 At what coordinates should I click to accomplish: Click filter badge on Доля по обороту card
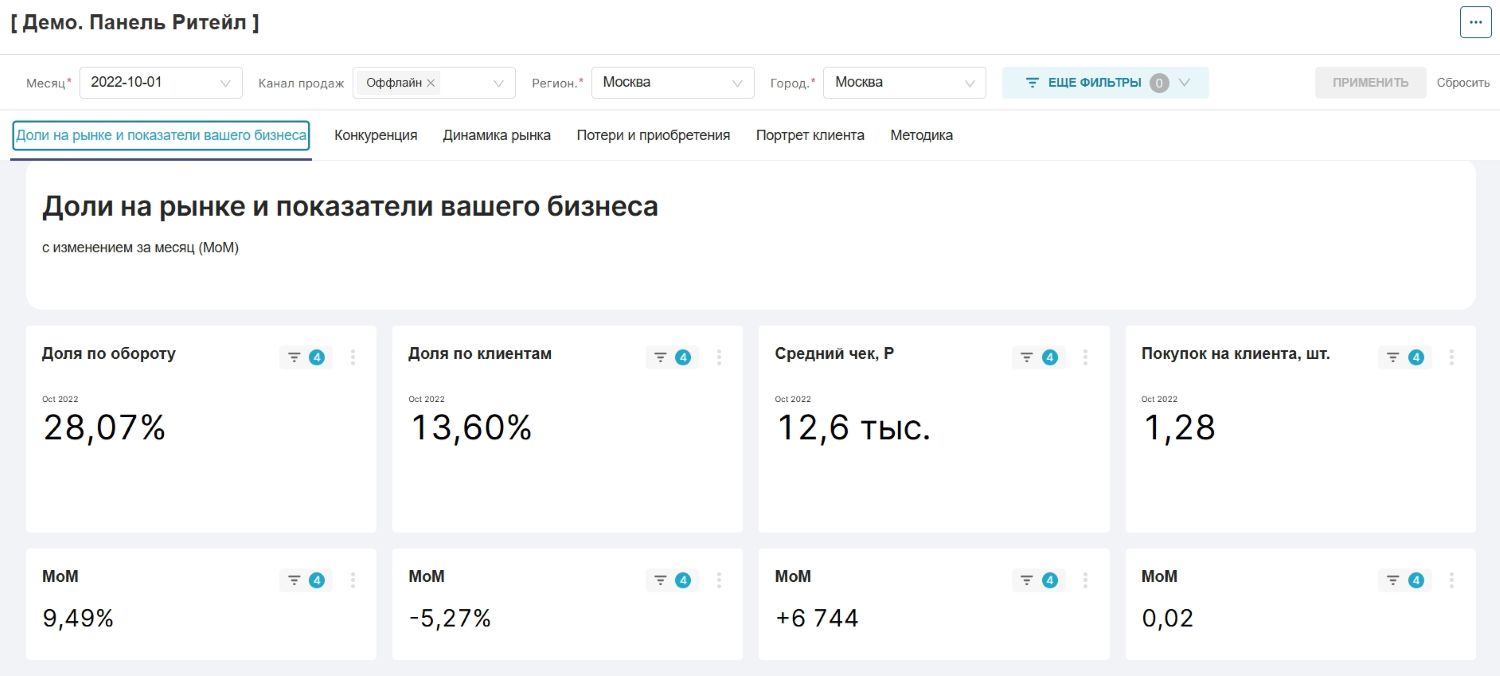tap(305, 357)
